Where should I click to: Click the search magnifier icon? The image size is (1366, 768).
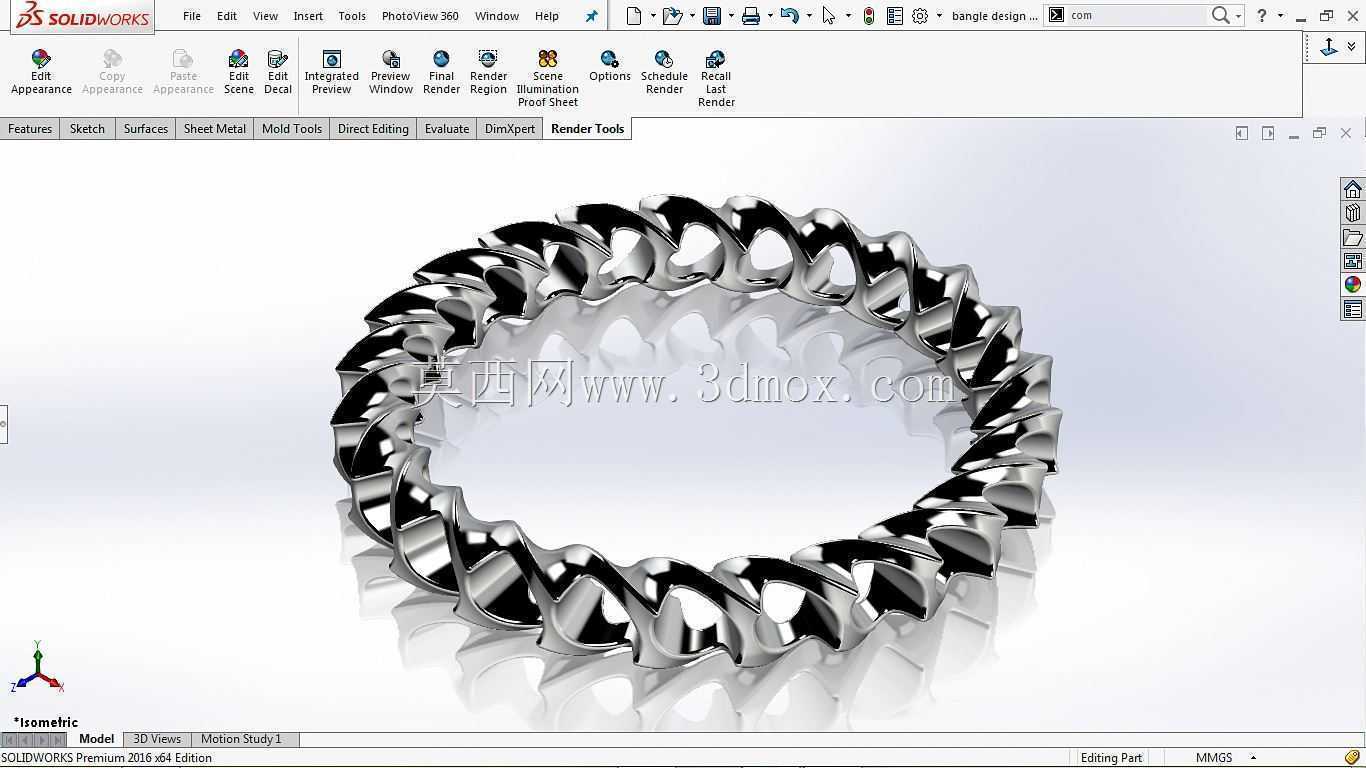pos(1220,15)
